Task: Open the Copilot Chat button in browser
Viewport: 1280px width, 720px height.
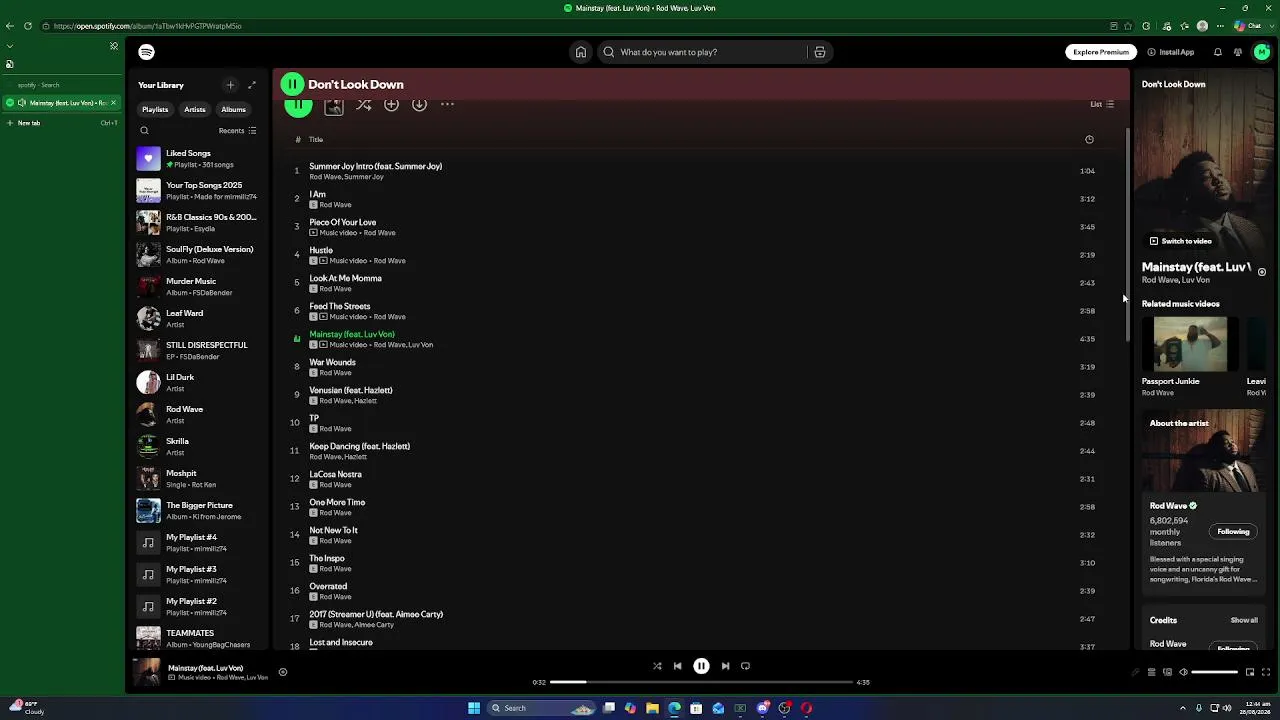Action: [1248, 26]
